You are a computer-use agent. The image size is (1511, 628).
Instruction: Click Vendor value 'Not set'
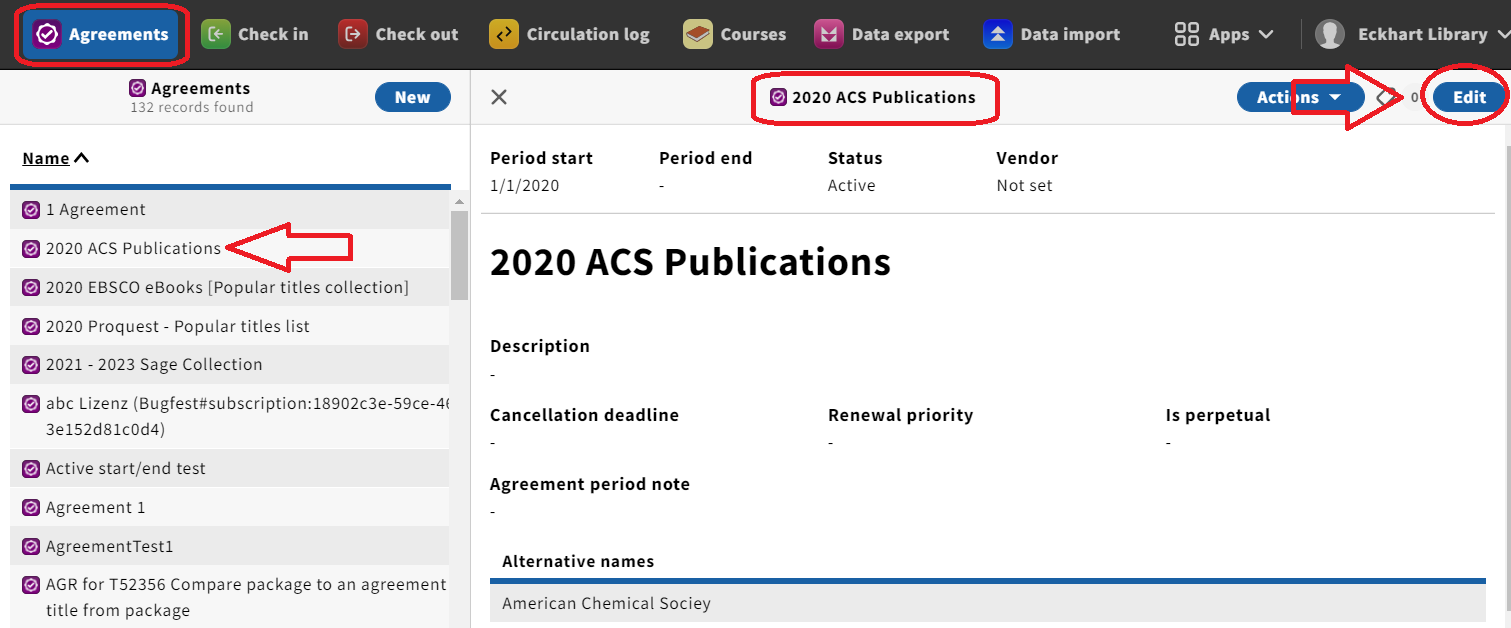[x=1024, y=185]
